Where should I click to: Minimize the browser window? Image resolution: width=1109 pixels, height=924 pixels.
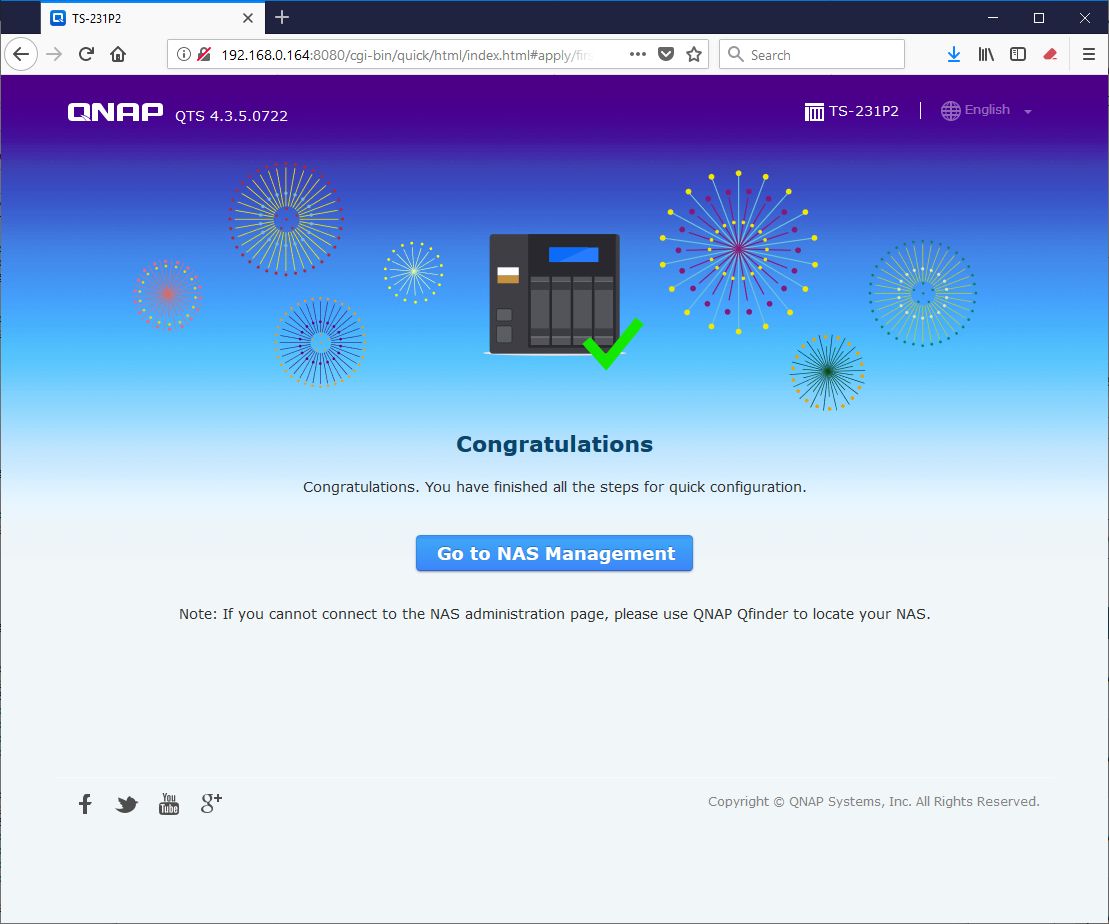click(x=993, y=18)
